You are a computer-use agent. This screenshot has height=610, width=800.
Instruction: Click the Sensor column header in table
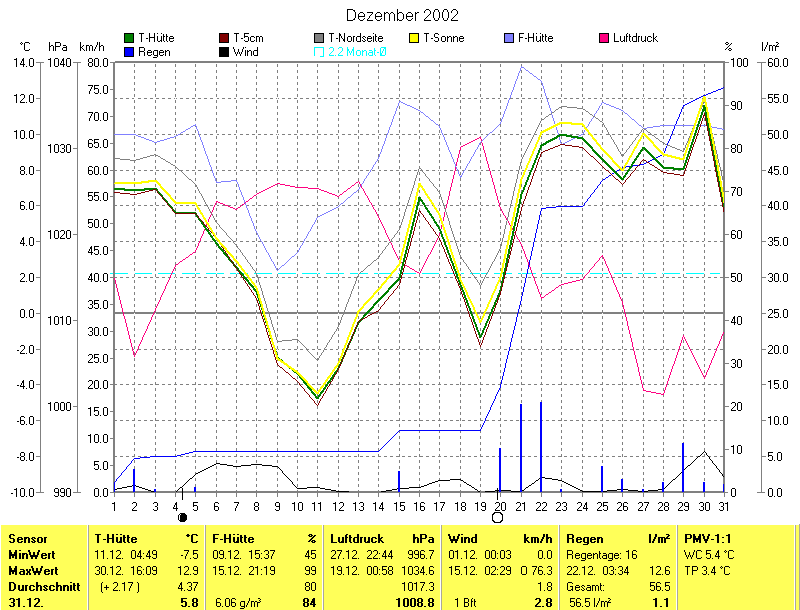pyautogui.click(x=28, y=539)
